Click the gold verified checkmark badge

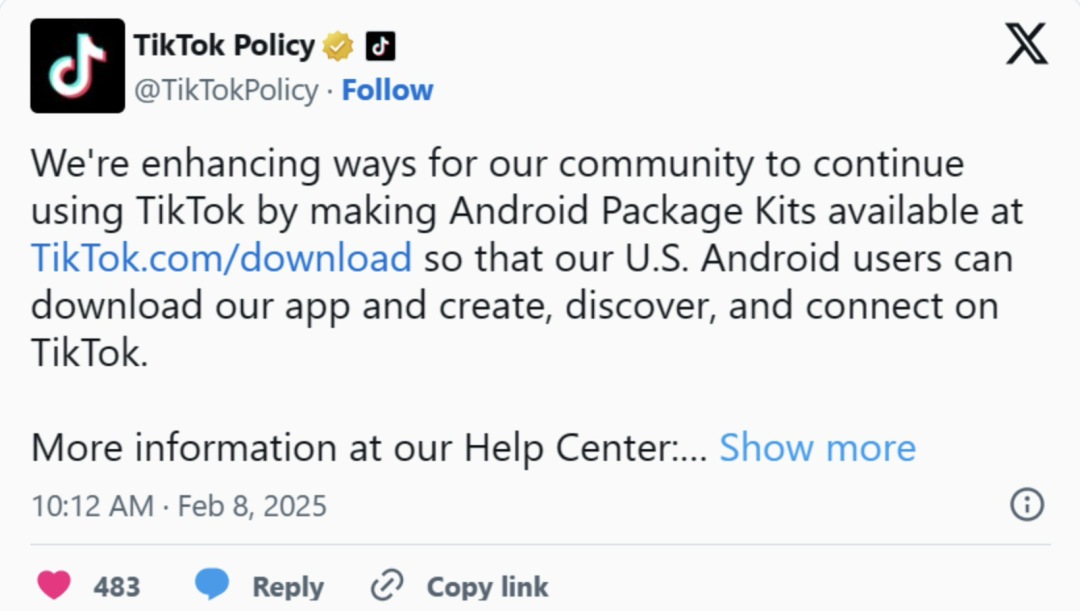[339, 45]
